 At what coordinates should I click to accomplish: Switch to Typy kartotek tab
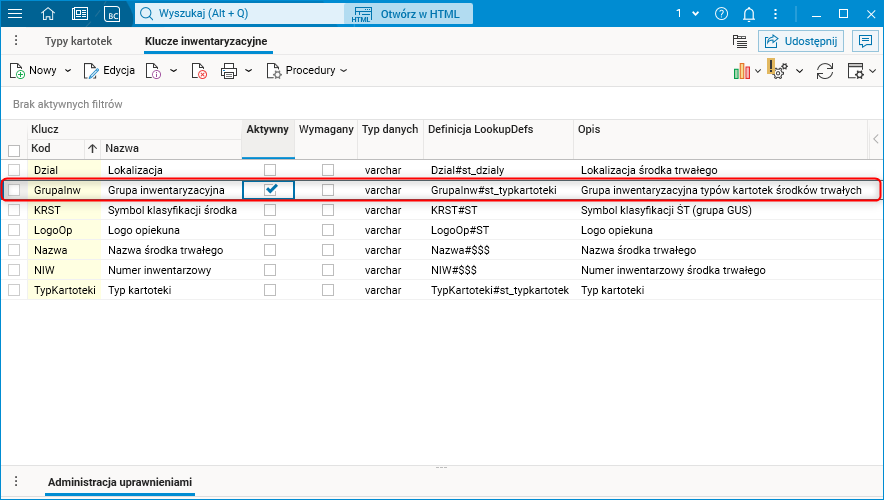(x=78, y=41)
